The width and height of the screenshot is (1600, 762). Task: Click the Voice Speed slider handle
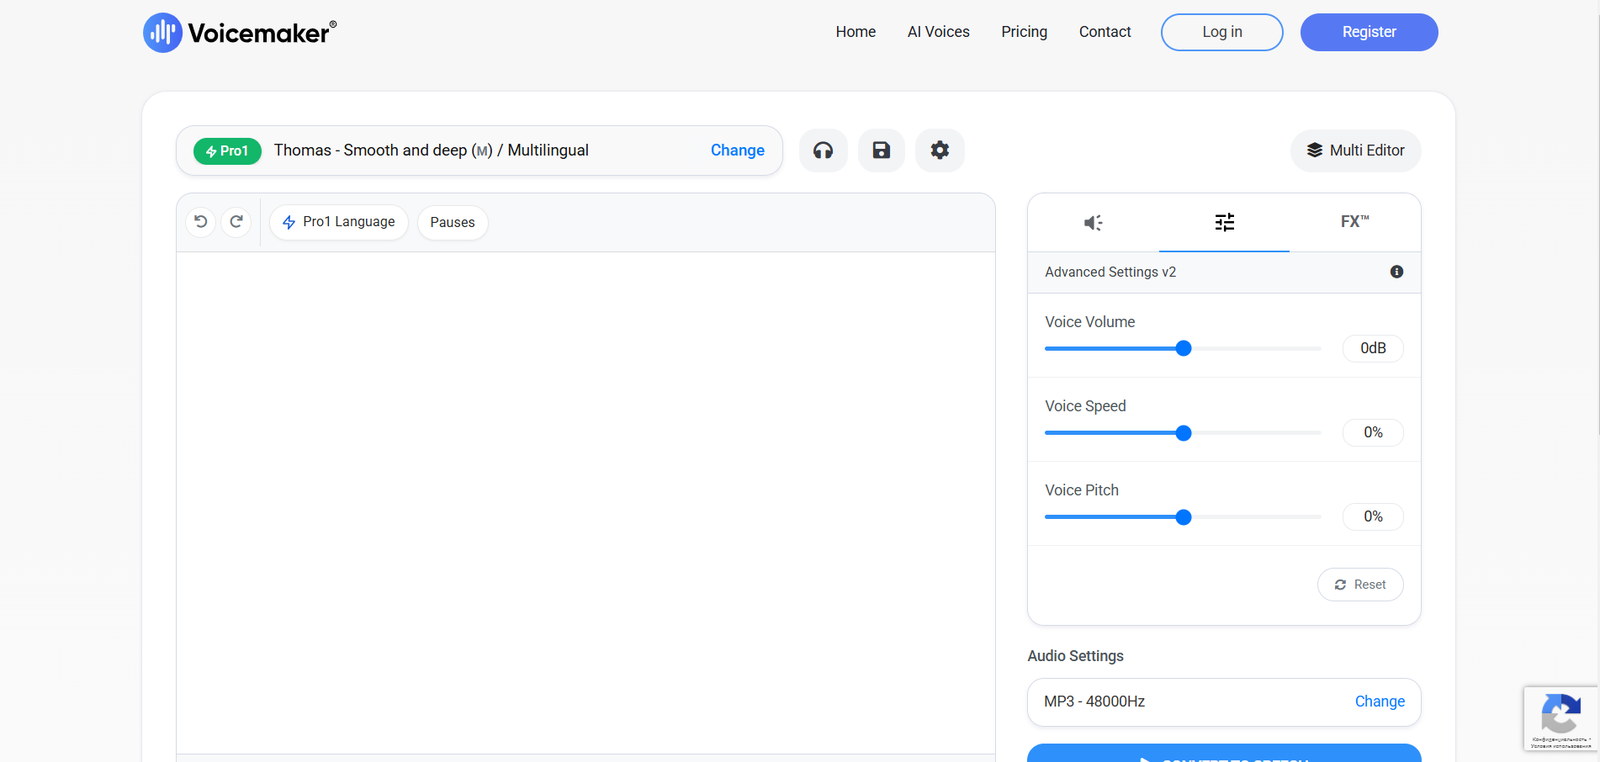tap(1183, 433)
